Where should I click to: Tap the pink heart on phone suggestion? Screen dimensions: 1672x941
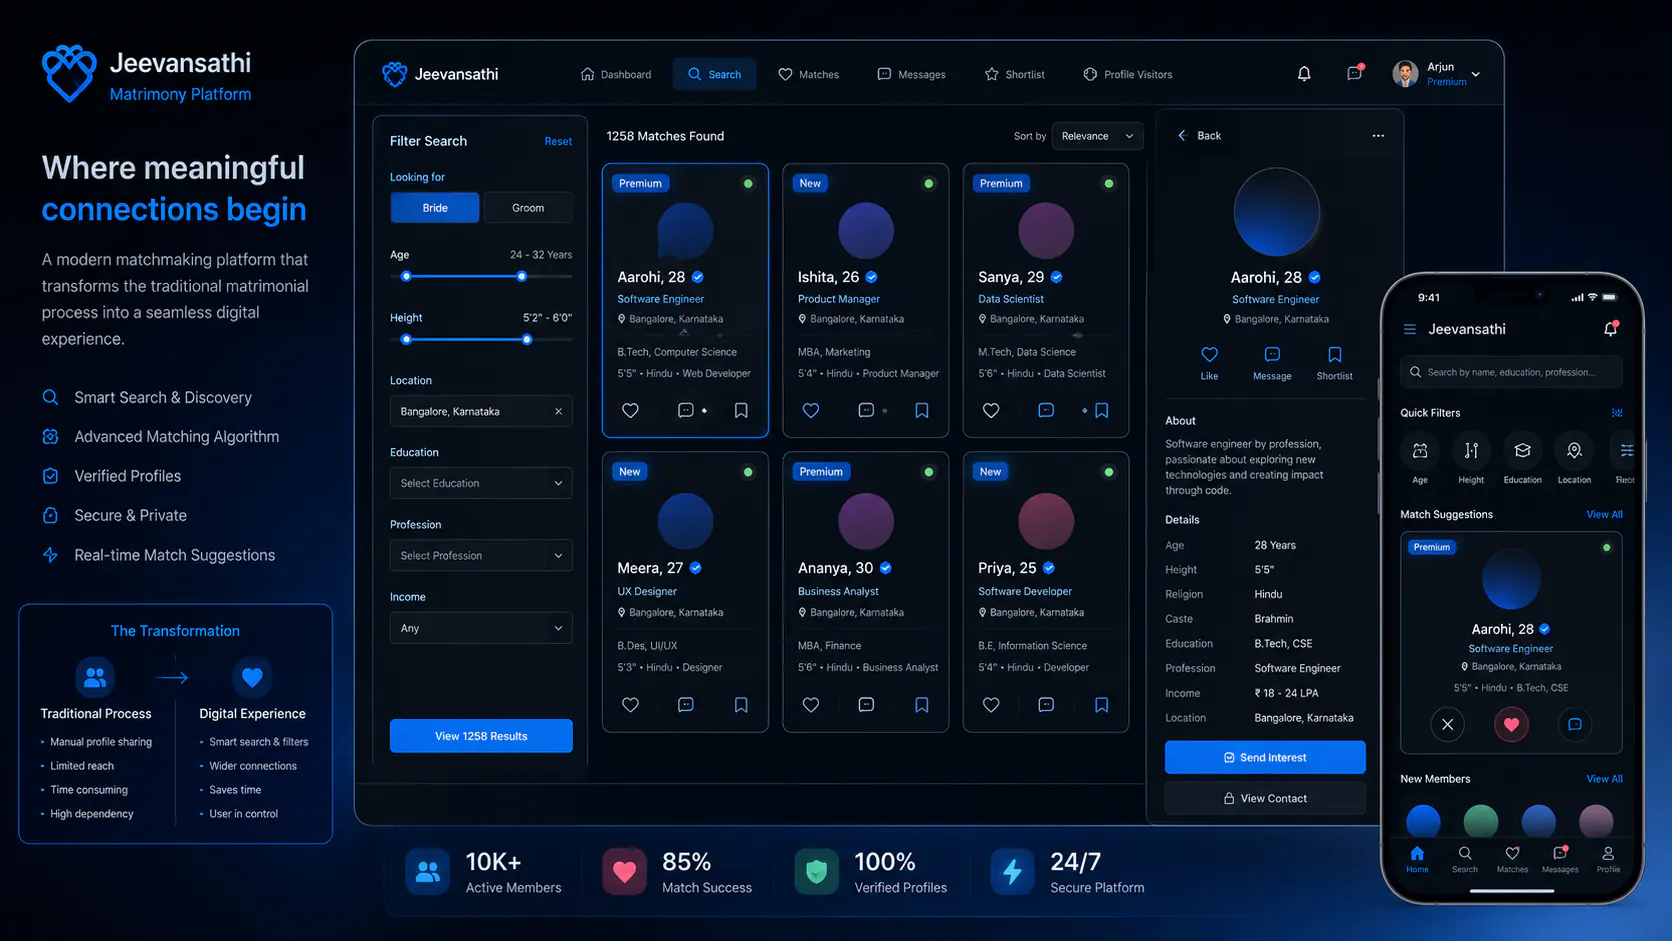tap(1511, 724)
